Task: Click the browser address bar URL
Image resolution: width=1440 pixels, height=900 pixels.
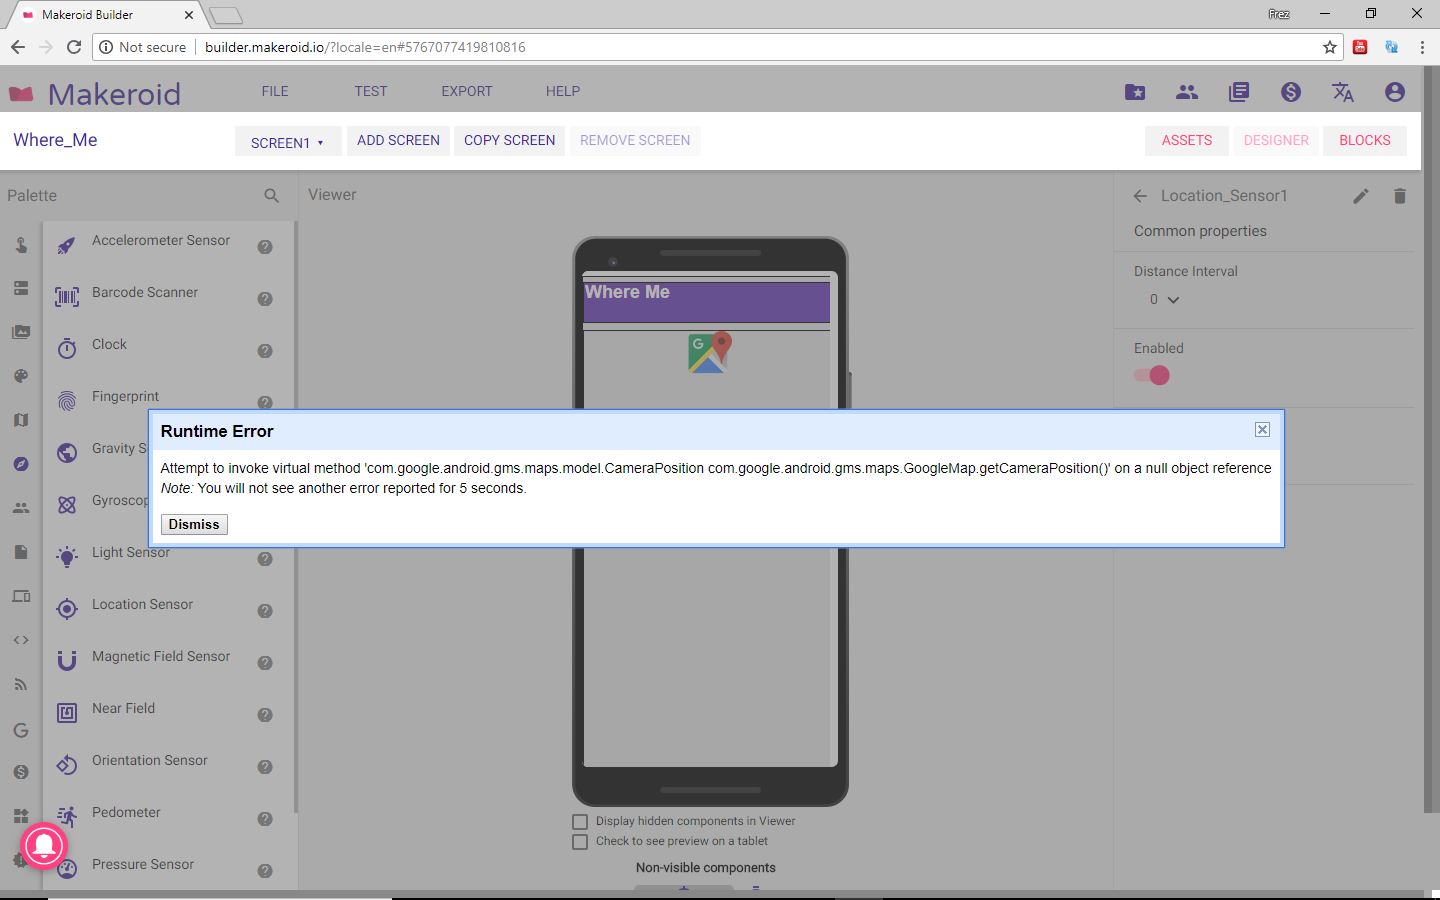Action: [x=365, y=47]
